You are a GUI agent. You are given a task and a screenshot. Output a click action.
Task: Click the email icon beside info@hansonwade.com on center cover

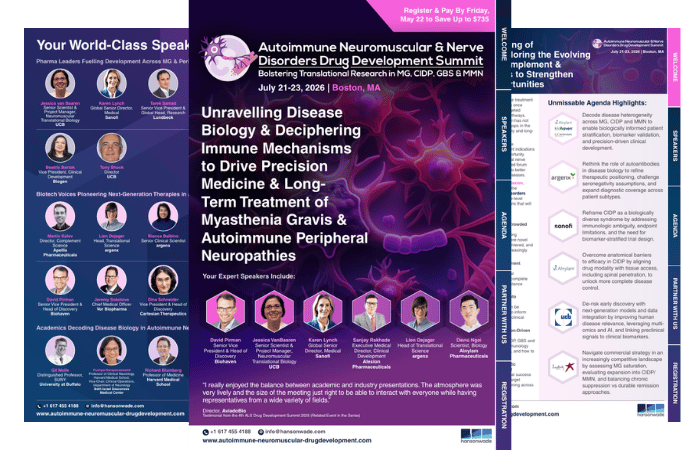(261, 432)
